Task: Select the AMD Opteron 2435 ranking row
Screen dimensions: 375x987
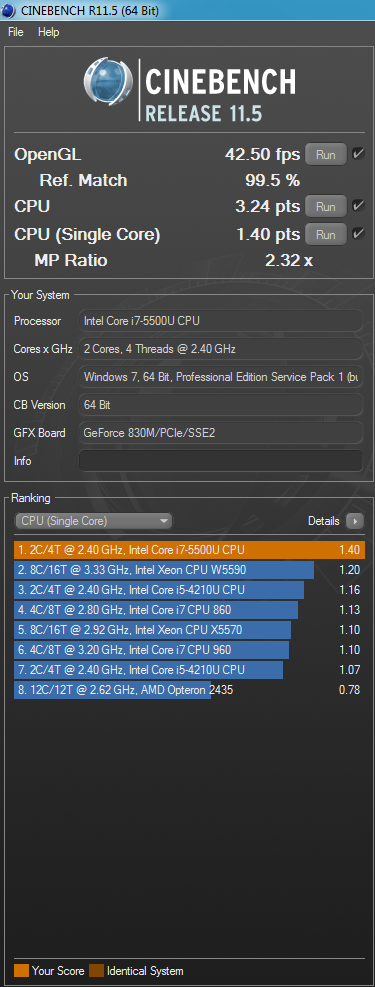Action: click(189, 690)
